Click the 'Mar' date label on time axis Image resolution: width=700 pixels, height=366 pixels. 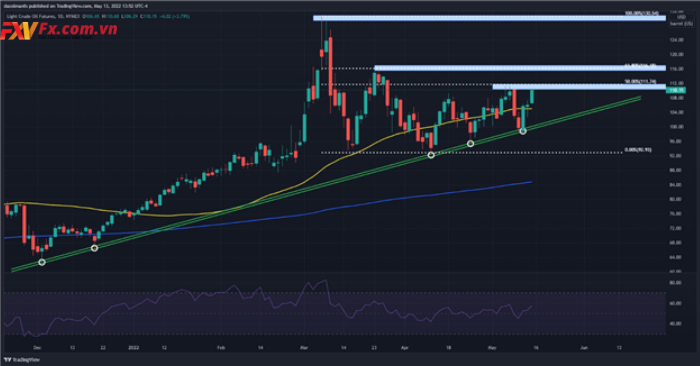pyautogui.click(x=304, y=348)
